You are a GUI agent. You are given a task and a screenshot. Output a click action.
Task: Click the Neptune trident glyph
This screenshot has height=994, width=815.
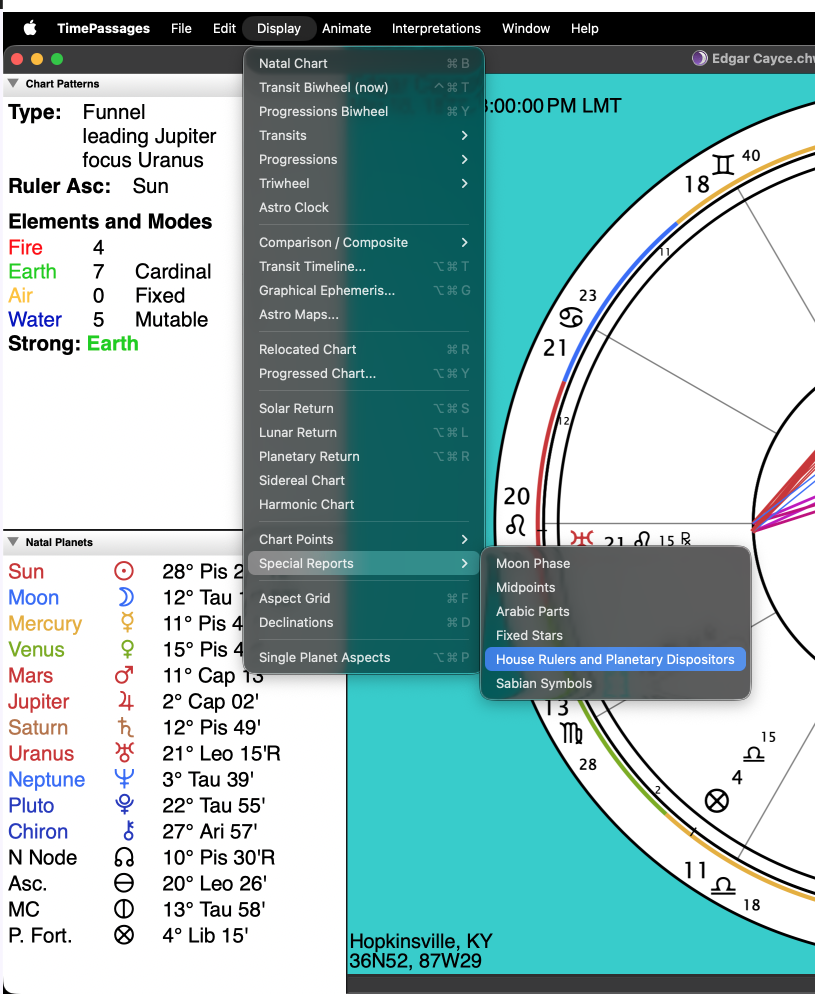point(124,779)
